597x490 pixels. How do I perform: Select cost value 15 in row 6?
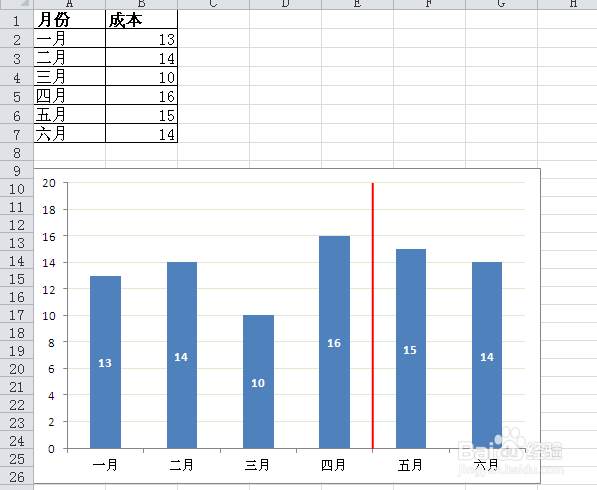point(141,115)
